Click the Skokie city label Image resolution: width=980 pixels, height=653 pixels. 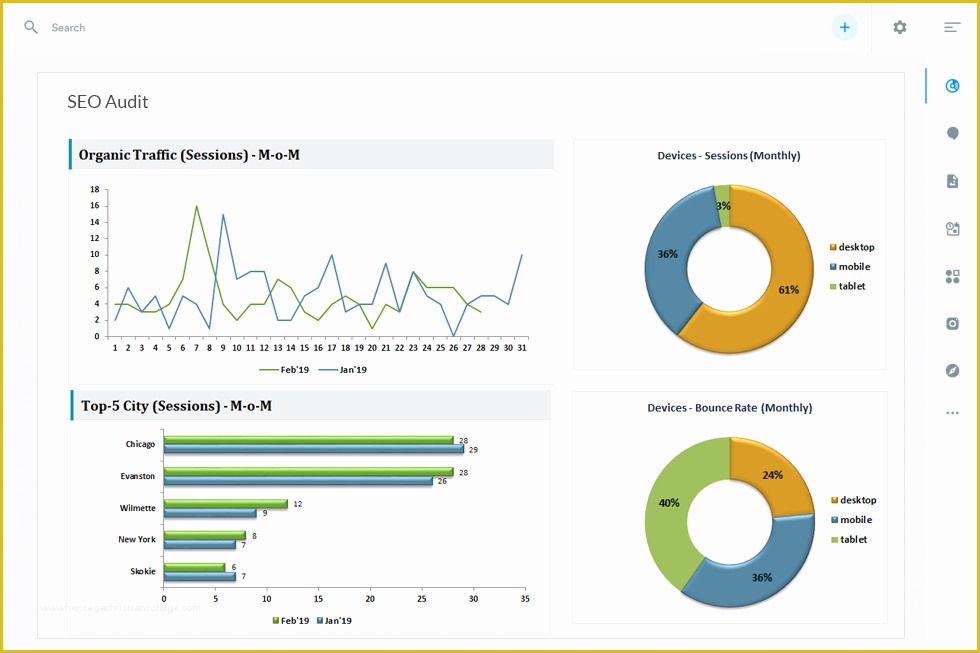point(142,571)
